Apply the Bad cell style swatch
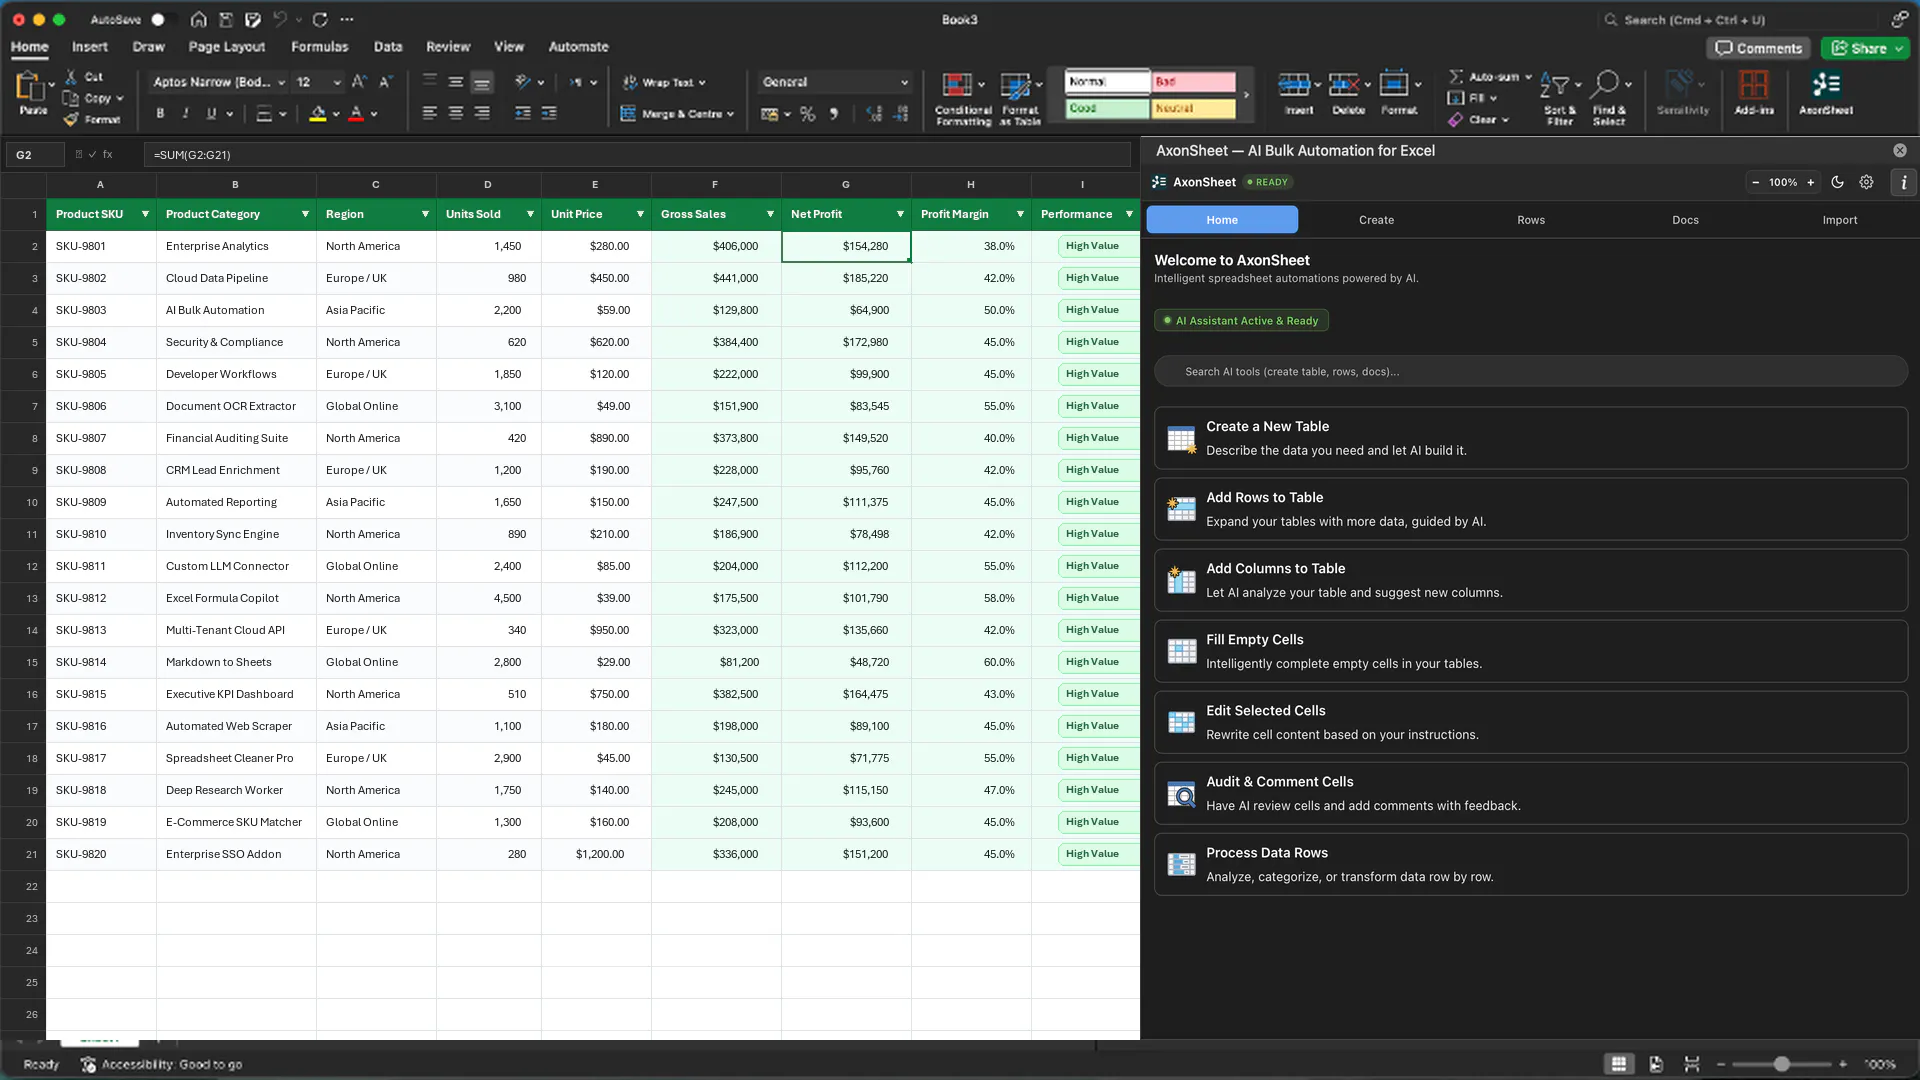 click(1194, 82)
